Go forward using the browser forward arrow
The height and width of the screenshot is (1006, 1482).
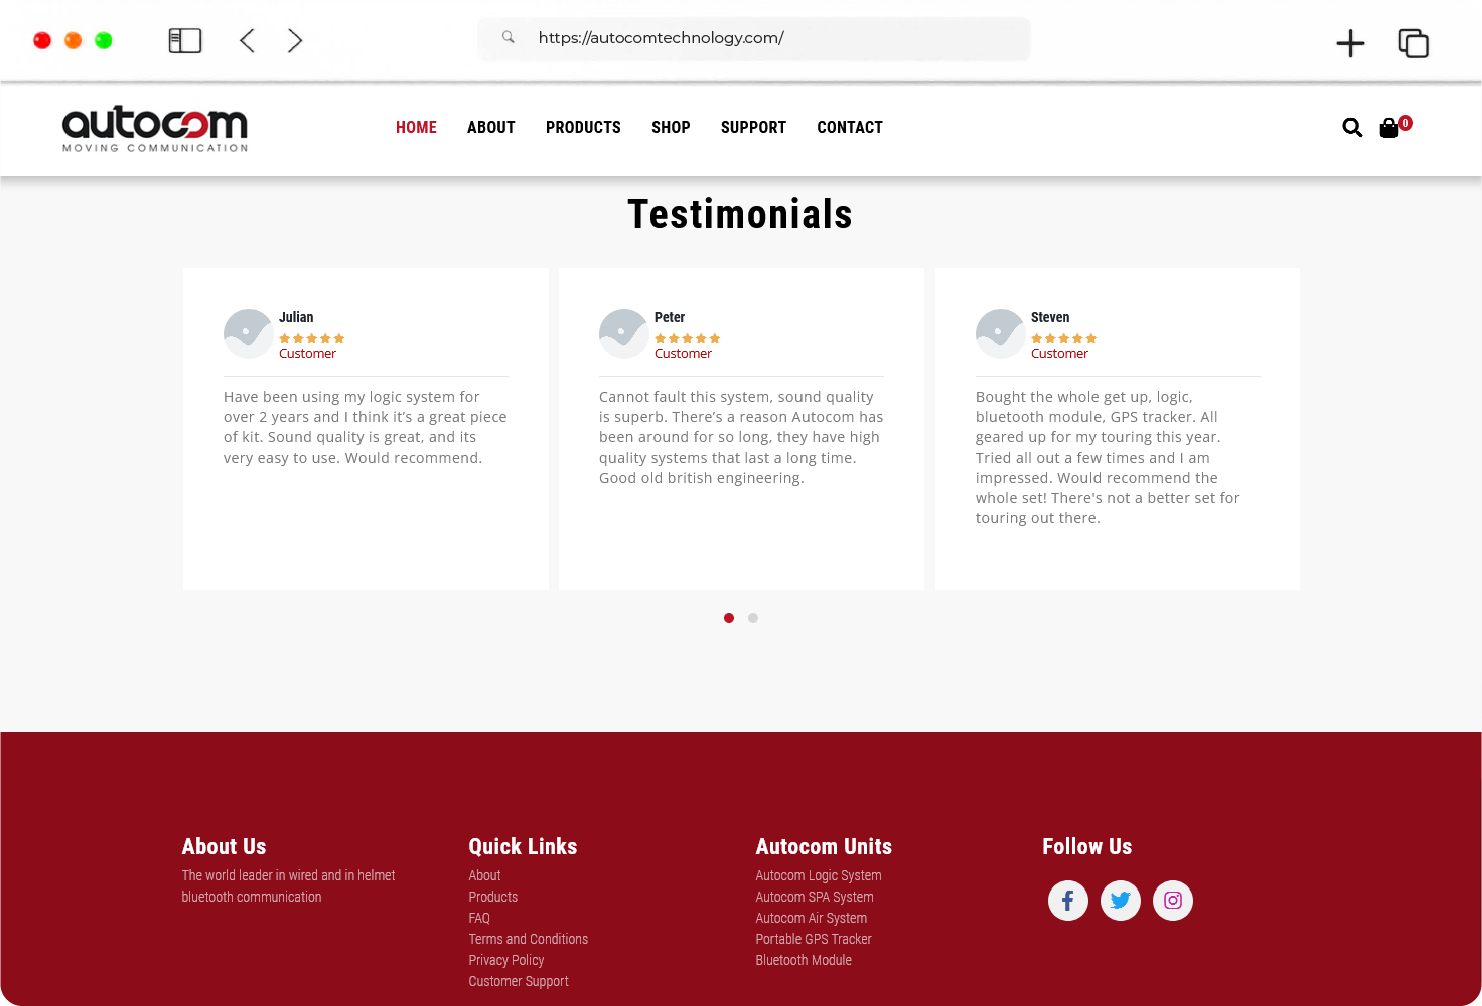[295, 40]
